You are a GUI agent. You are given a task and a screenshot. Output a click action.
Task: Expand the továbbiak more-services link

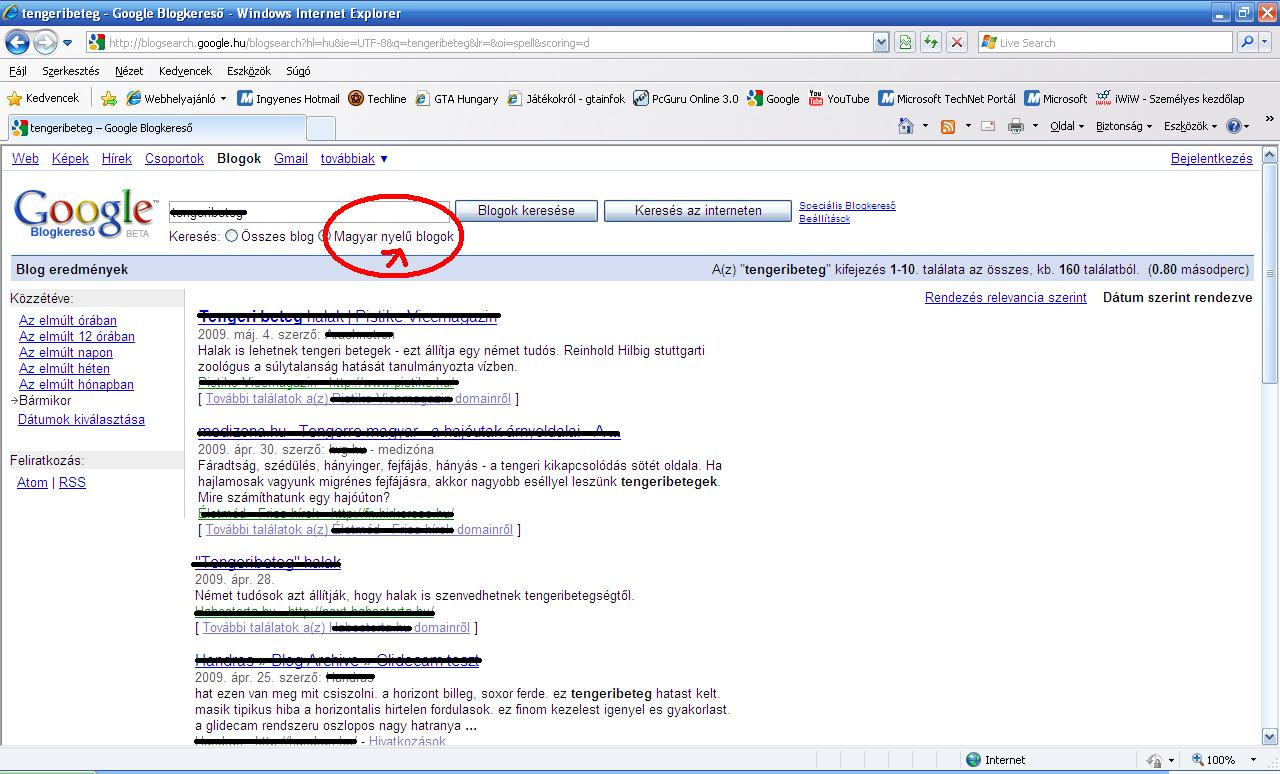(354, 159)
